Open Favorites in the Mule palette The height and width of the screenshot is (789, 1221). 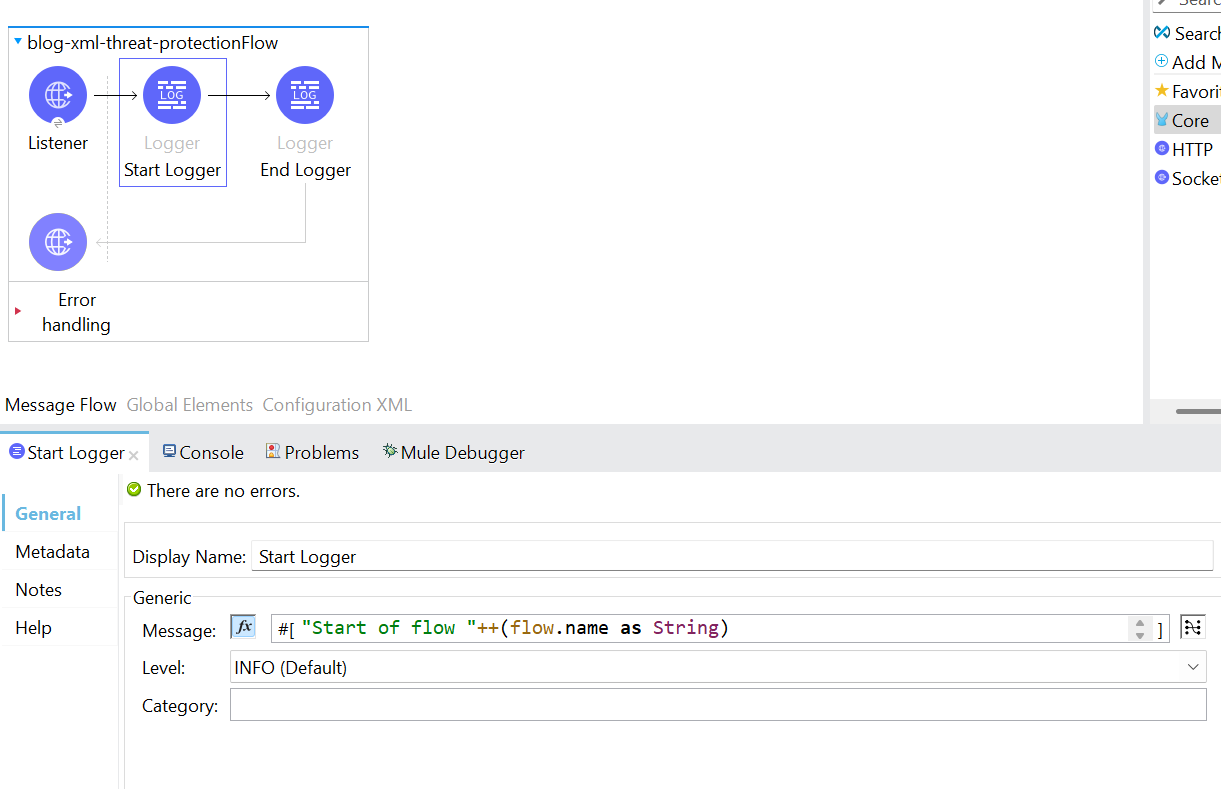[1191, 91]
